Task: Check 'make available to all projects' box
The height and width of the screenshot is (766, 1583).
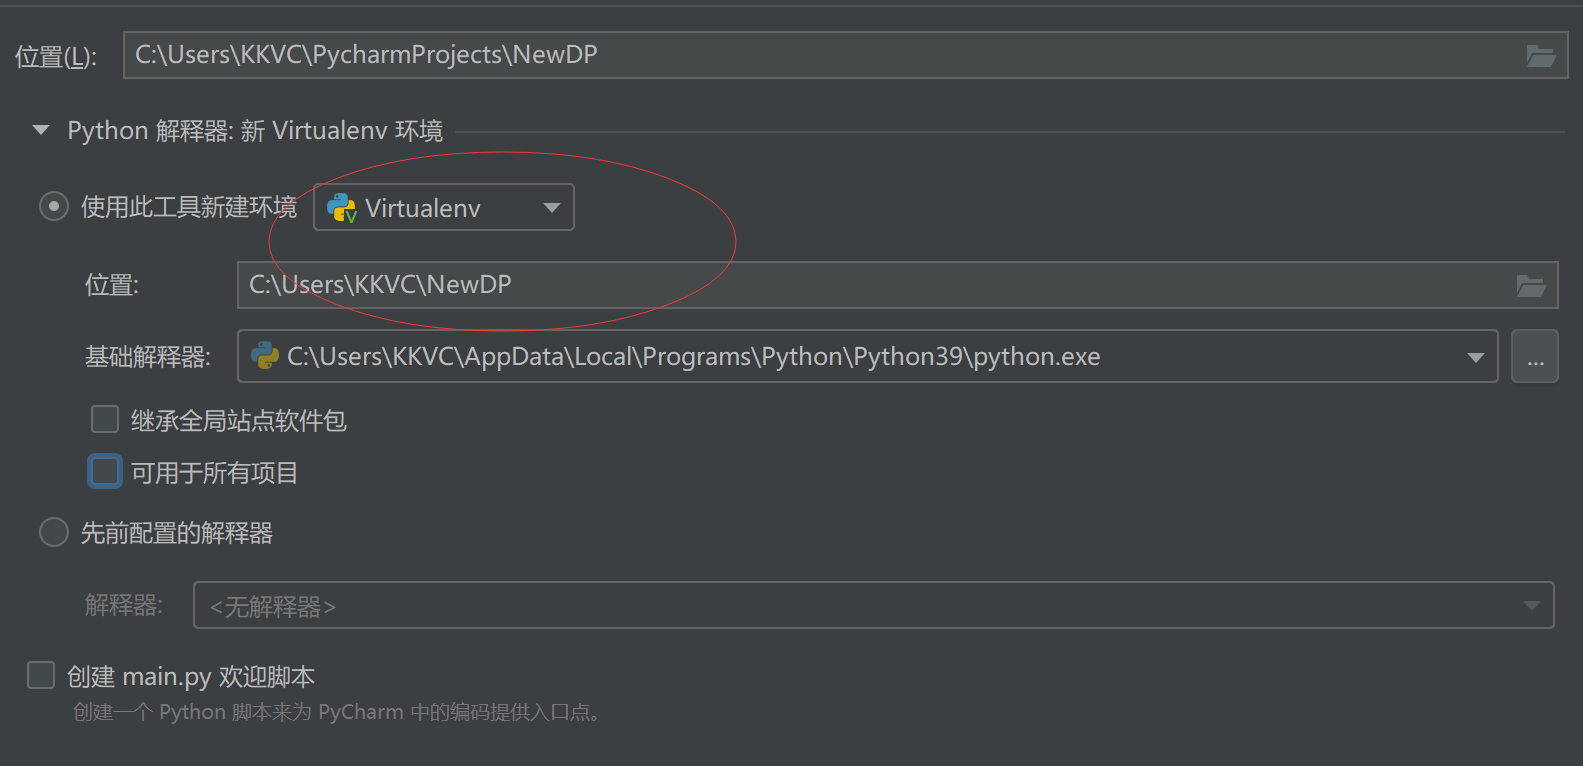Action: tap(105, 471)
